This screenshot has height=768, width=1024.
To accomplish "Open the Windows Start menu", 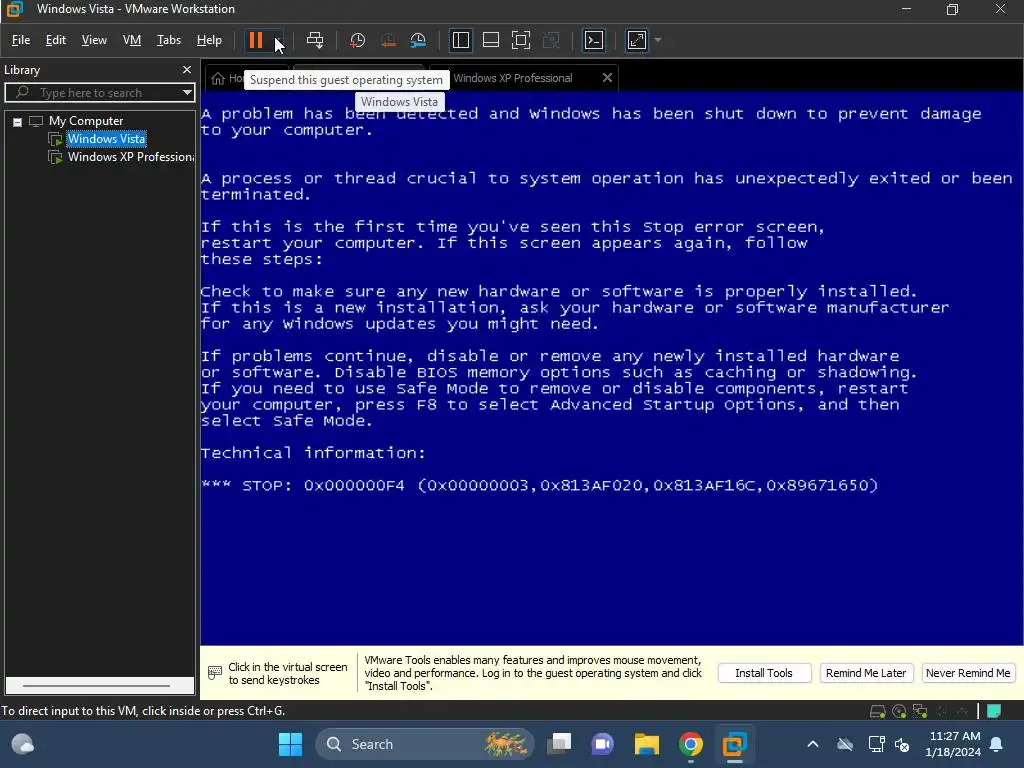I will 291,744.
